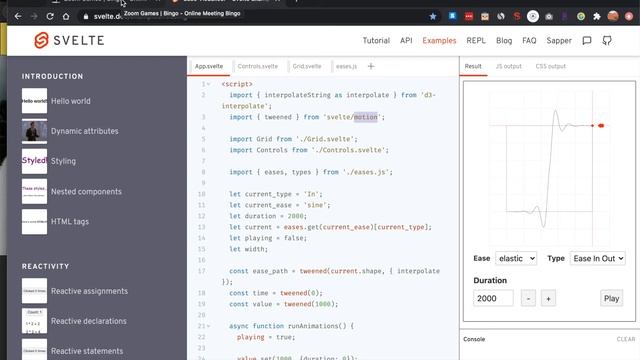Fold code at line 1 arrow
This screenshot has width=640, height=360.
click(x=209, y=84)
